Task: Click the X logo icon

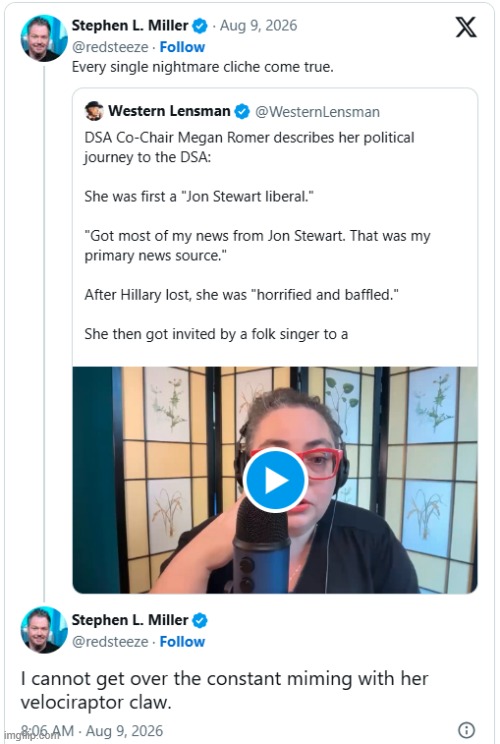Action: [466, 27]
